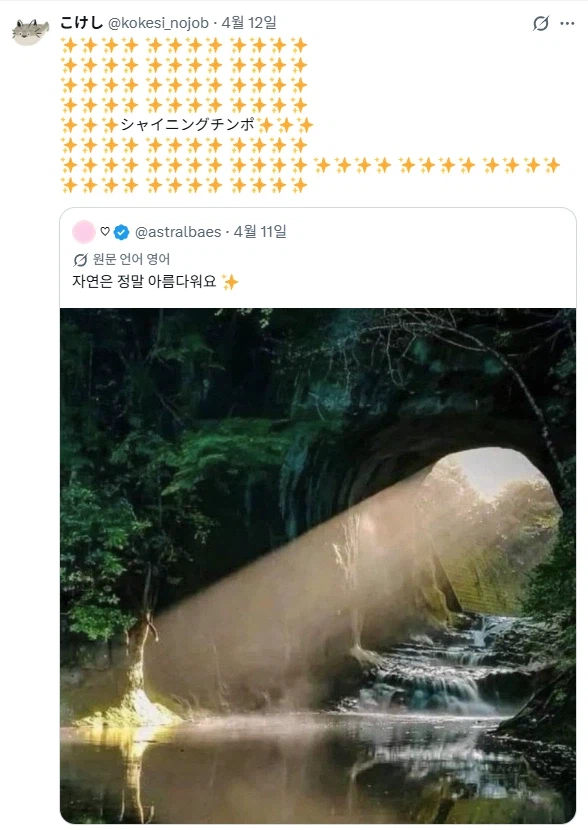This screenshot has width=588, height=830.
Task: Click the heart symbol display name
Action: [x=105, y=231]
